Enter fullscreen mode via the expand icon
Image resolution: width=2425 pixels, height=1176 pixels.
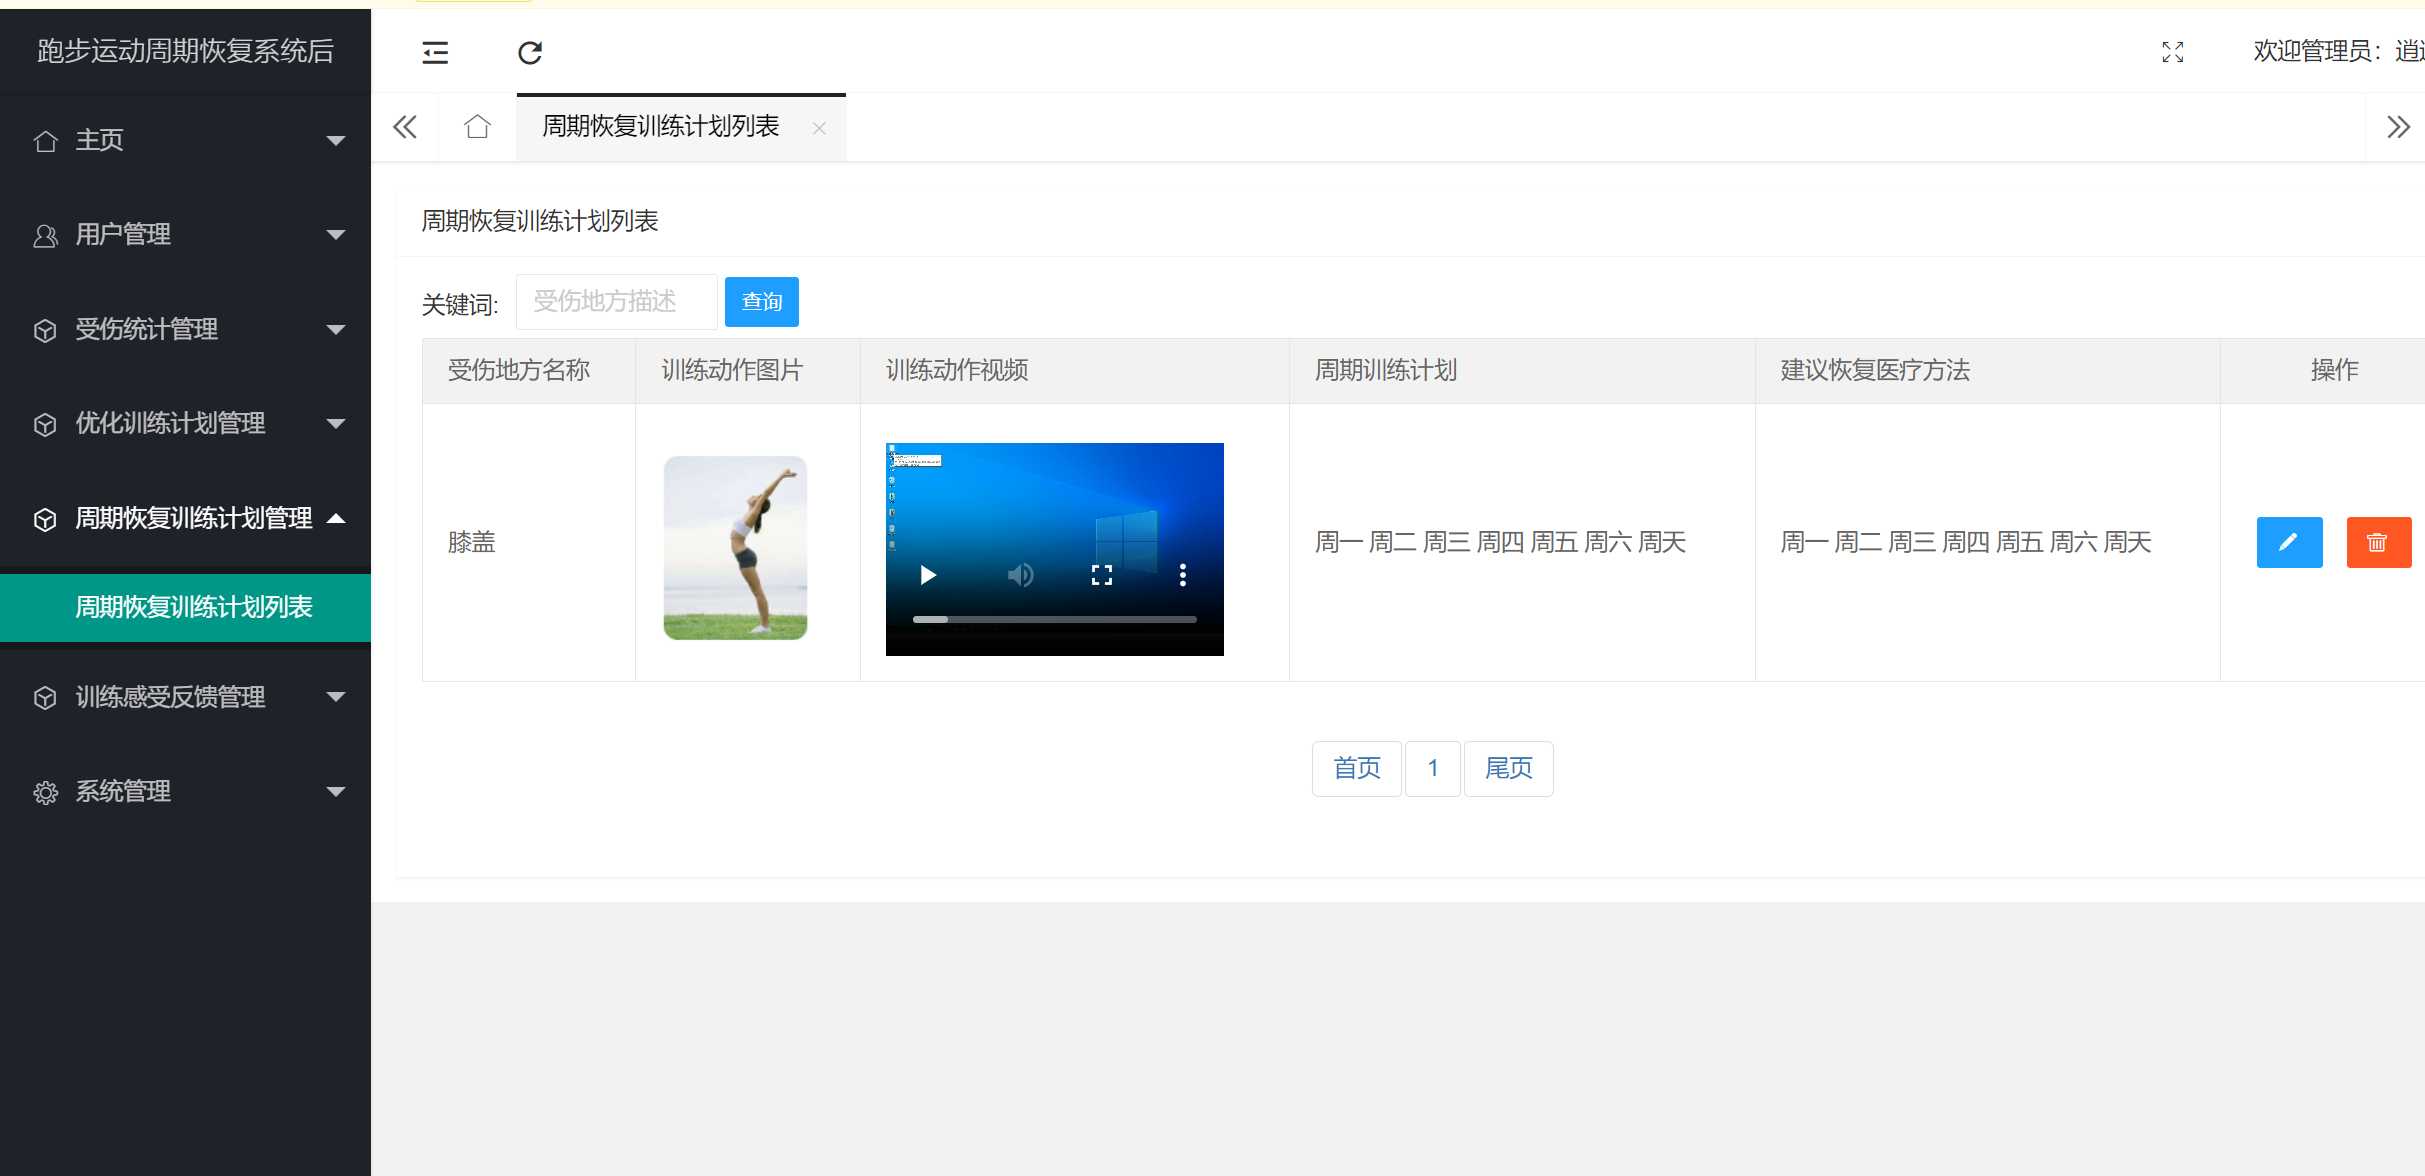[x=2172, y=51]
